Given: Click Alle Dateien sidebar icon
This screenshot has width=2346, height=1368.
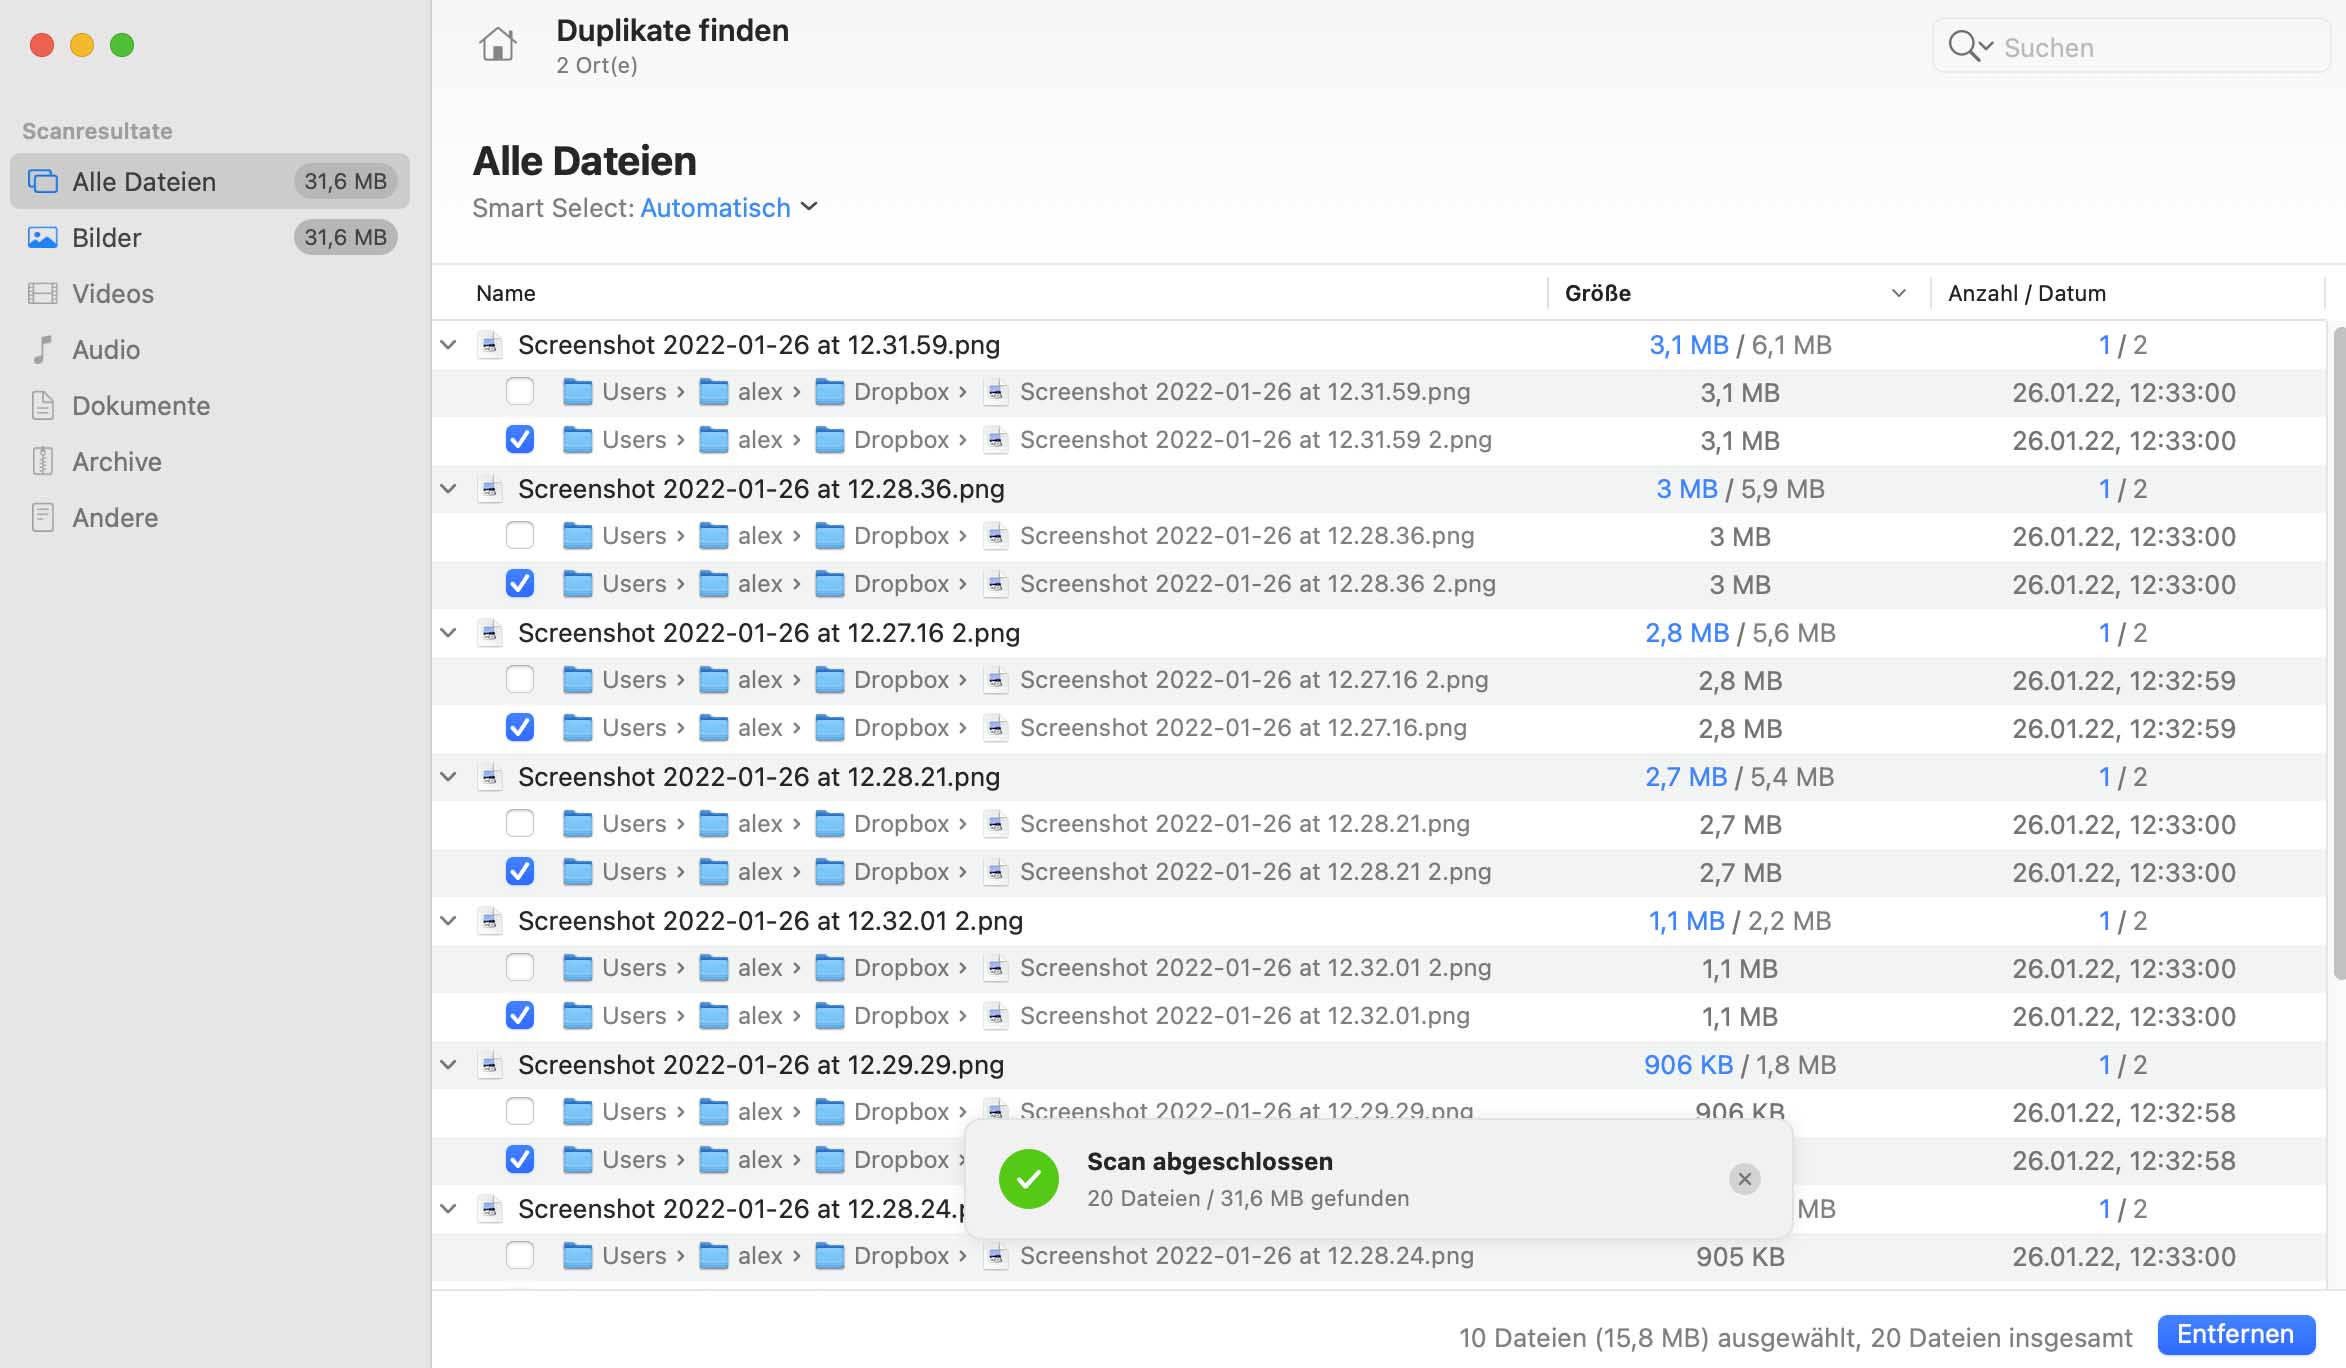Looking at the screenshot, I should pyautogui.click(x=42, y=181).
